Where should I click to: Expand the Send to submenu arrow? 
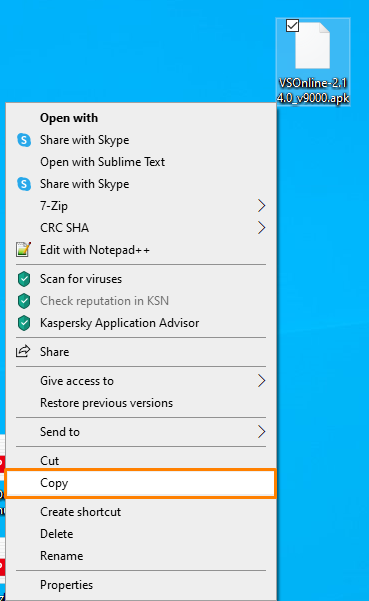[x=261, y=432]
